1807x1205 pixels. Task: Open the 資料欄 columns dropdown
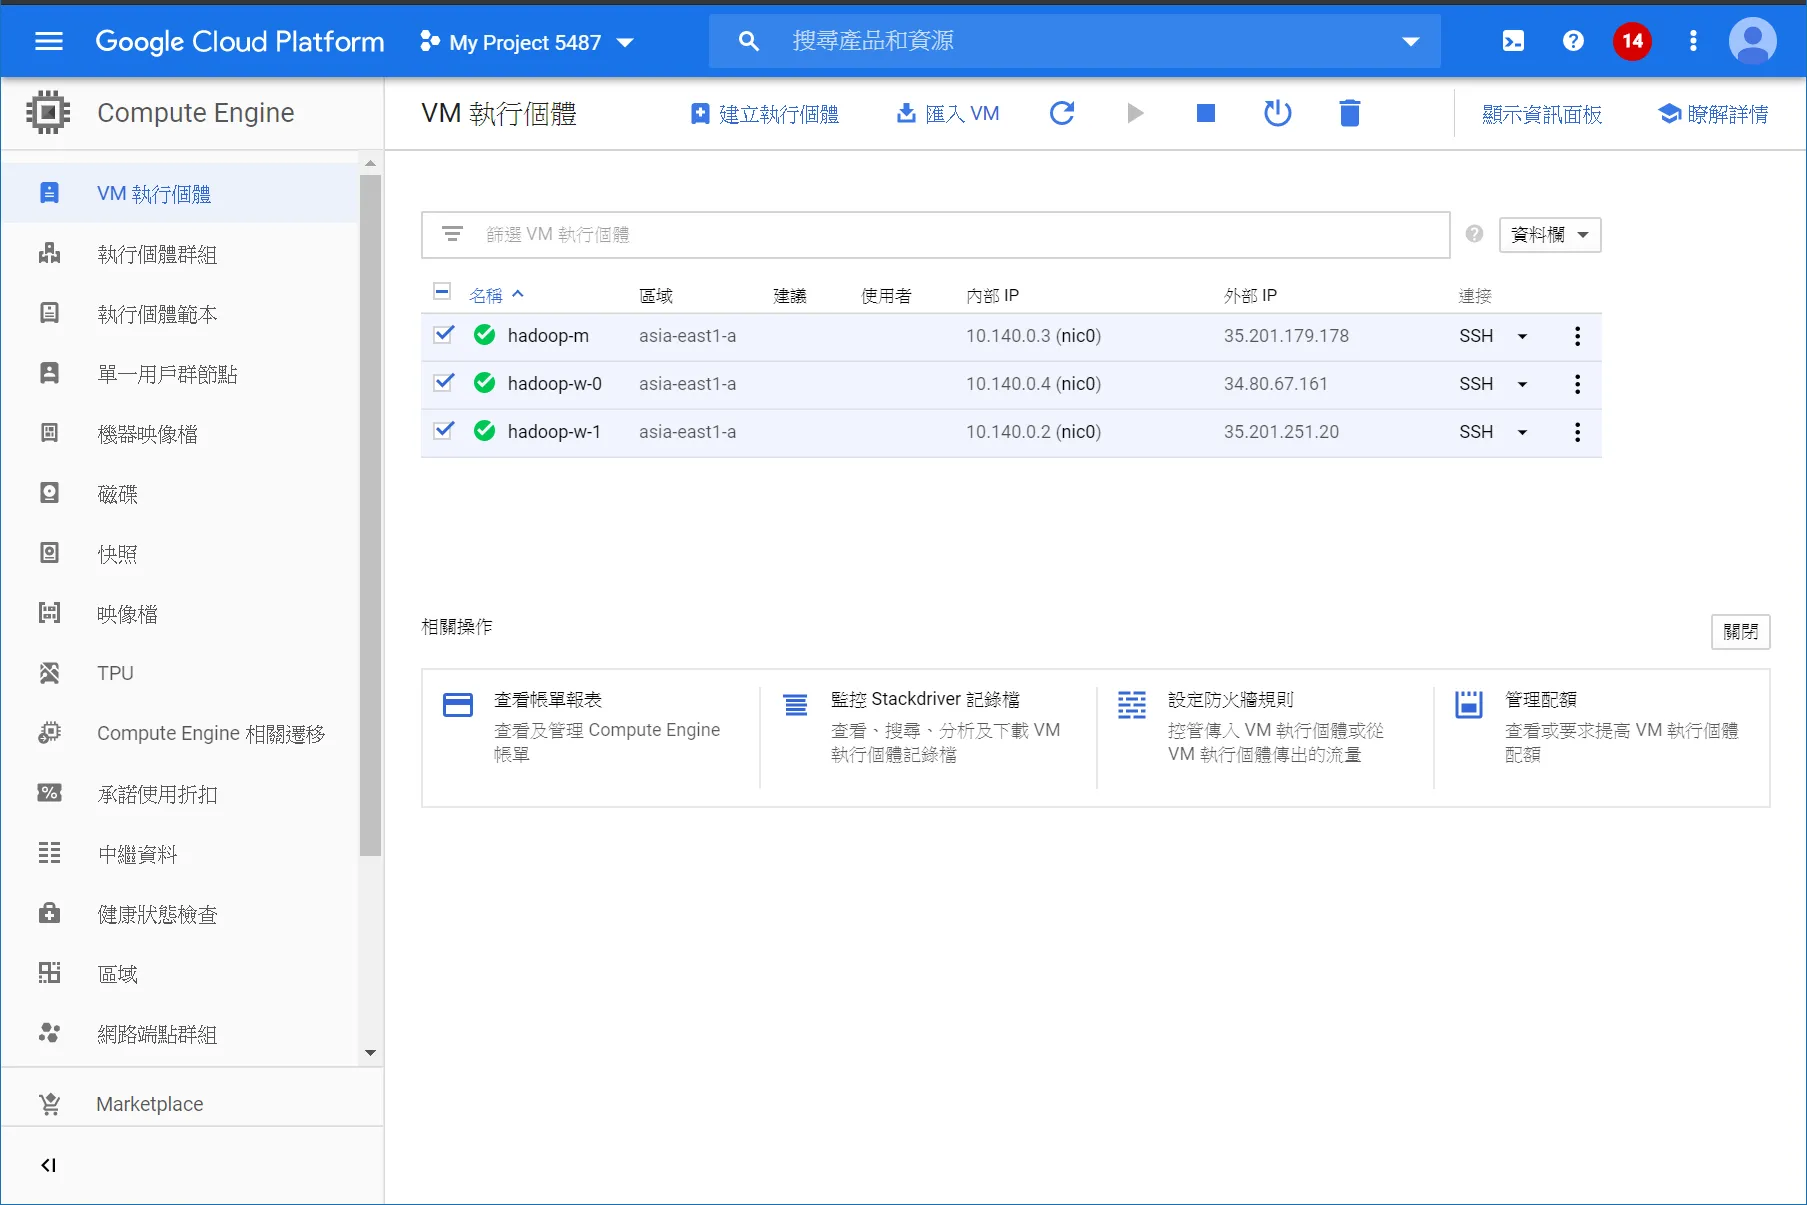coord(1550,235)
